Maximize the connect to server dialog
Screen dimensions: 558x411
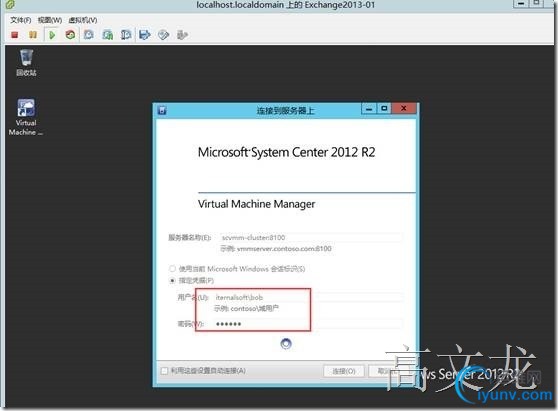click(384, 108)
